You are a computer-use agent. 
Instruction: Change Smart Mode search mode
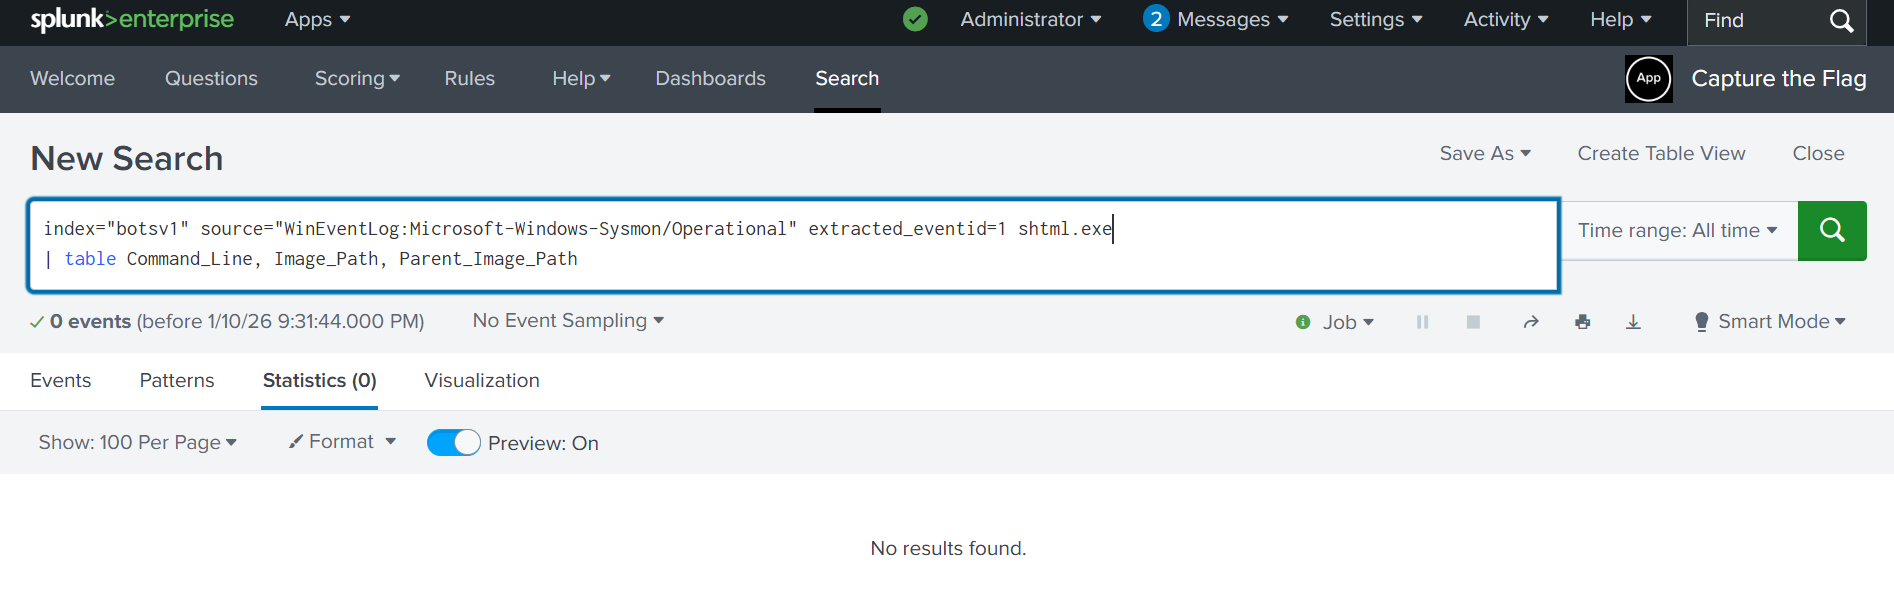1771,321
